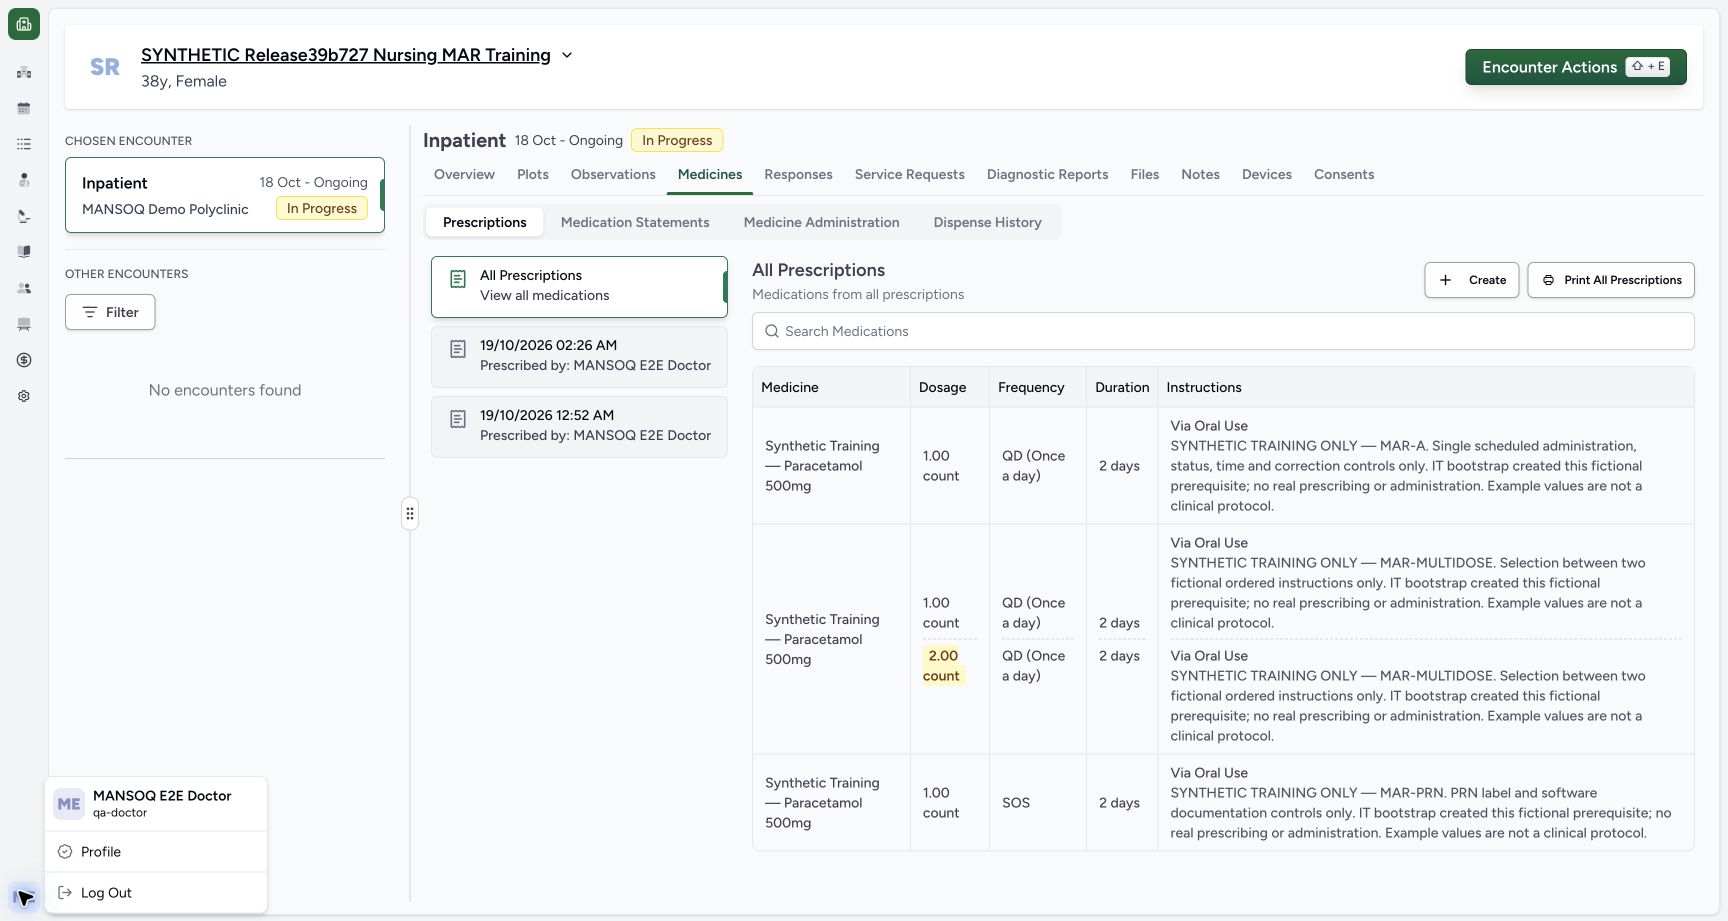
Task: Open the dollar billing sidebar icon
Action: [x=24, y=360]
